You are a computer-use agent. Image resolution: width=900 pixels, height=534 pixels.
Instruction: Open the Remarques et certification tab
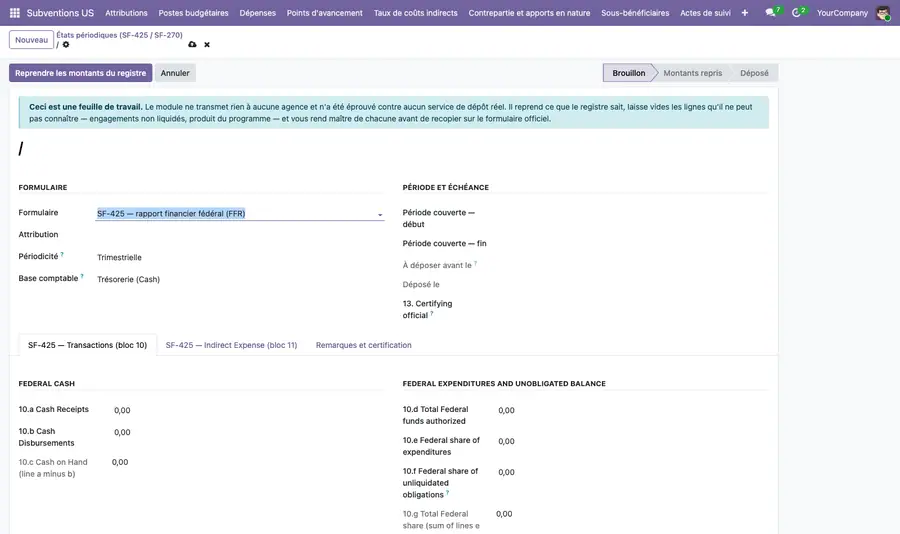pos(363,345)
